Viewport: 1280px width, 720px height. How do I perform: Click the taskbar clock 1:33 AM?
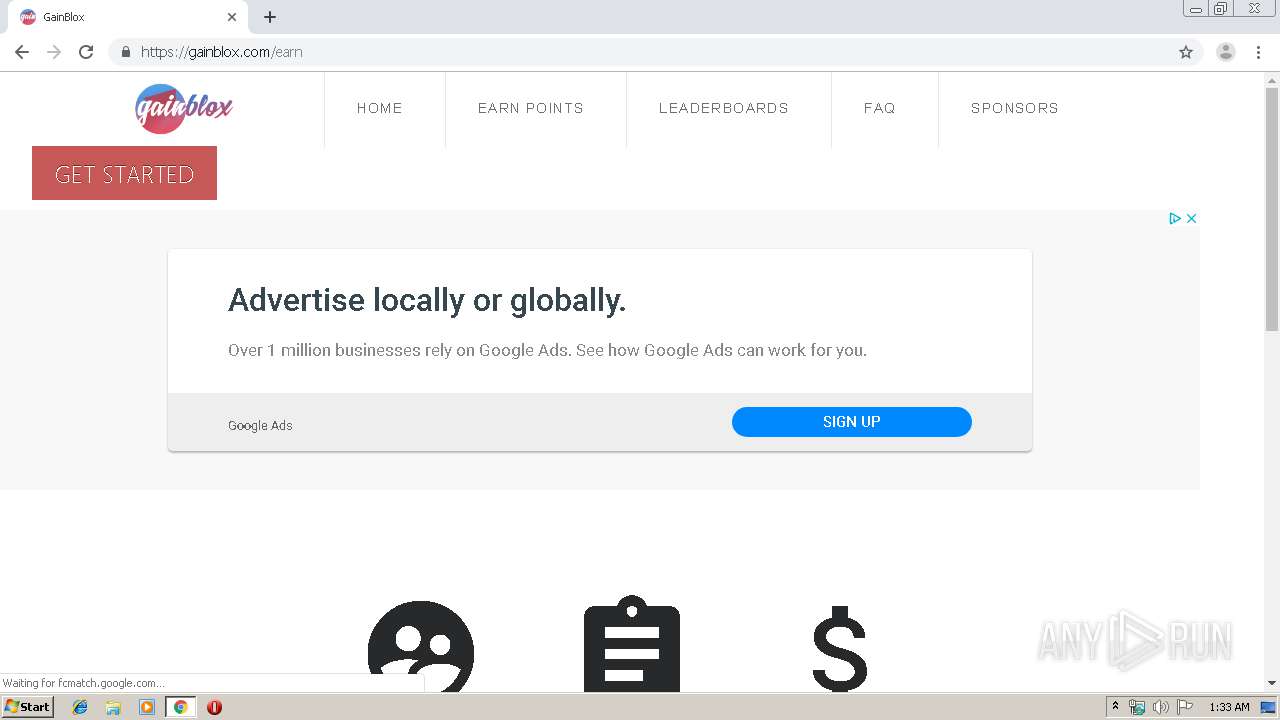1229,707
